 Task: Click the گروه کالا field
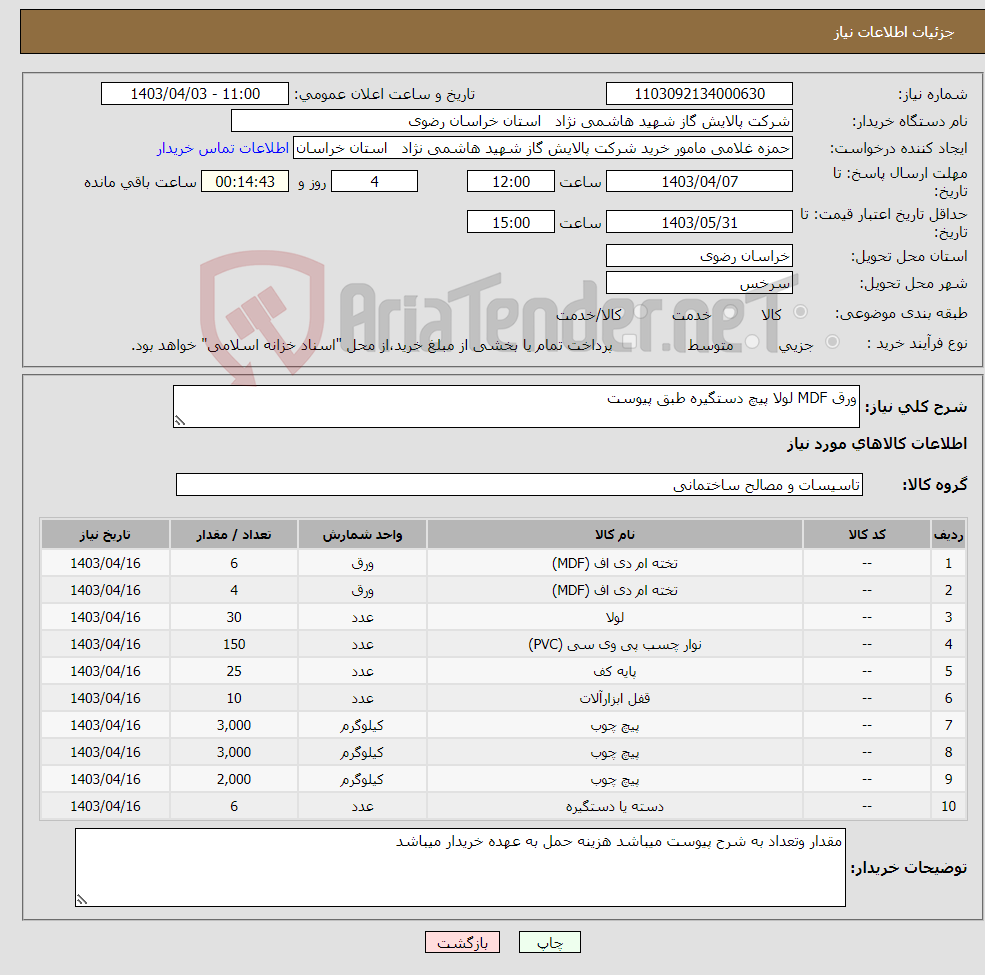(519, 484)
